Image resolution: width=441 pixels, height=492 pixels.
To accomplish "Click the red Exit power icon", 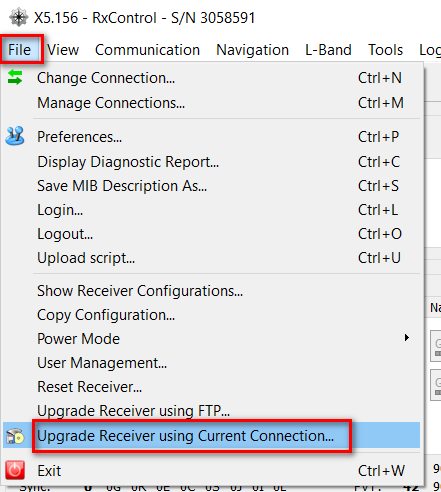I will [15, 470].
